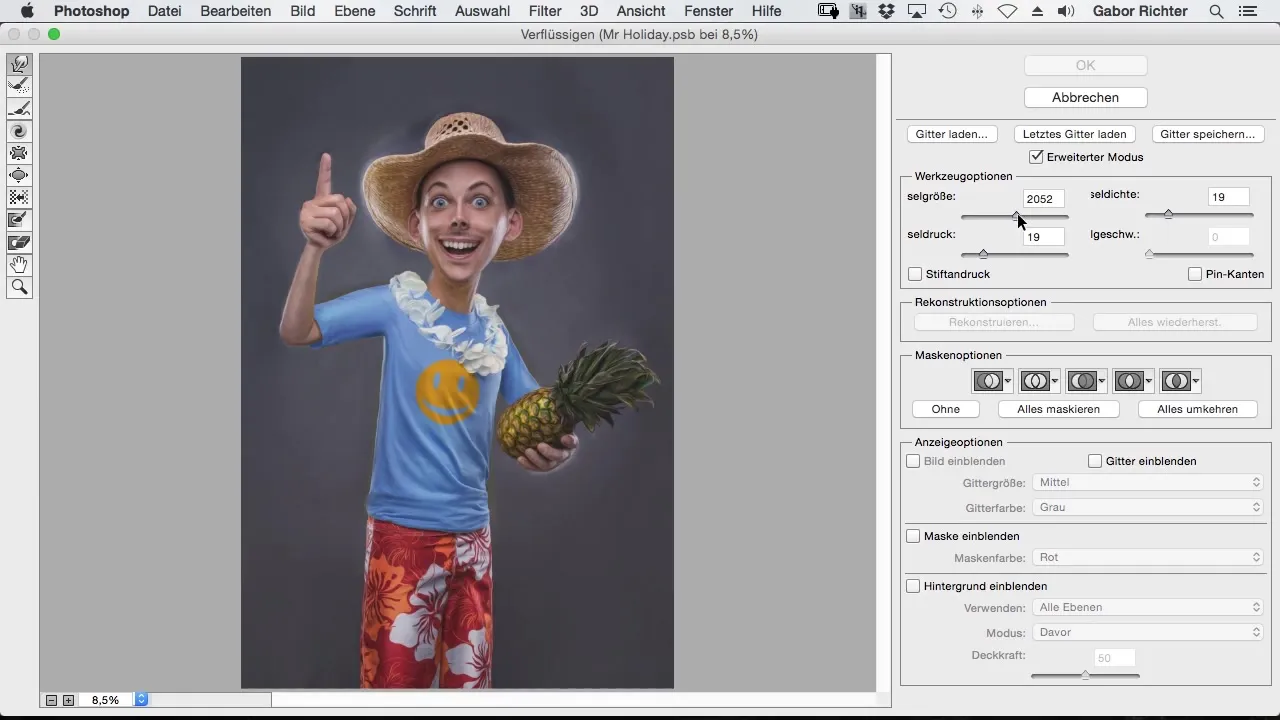The image size is (1280, 720).
Task: Open the fourth mask option (intersect with selection)
Action: (x=1134, y=381)
